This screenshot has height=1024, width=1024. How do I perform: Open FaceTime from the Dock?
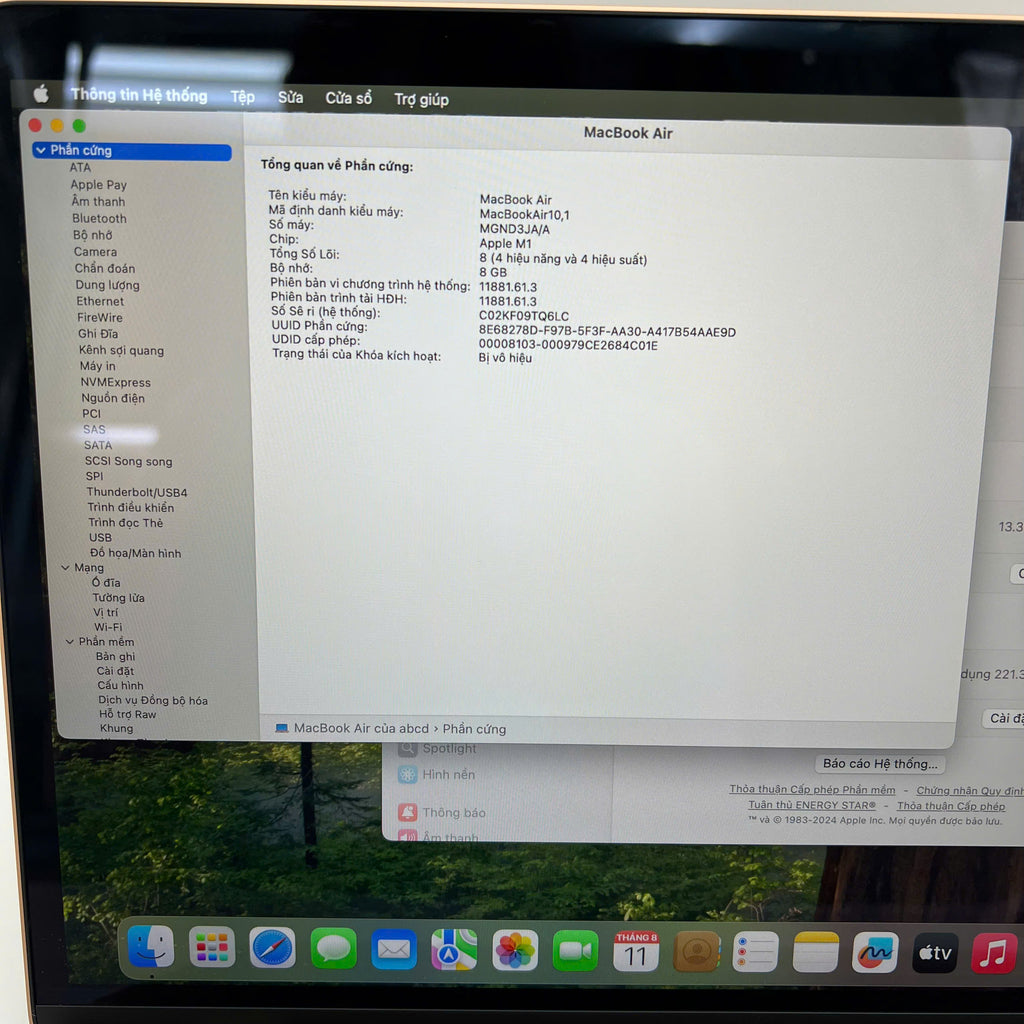[575, 951]
